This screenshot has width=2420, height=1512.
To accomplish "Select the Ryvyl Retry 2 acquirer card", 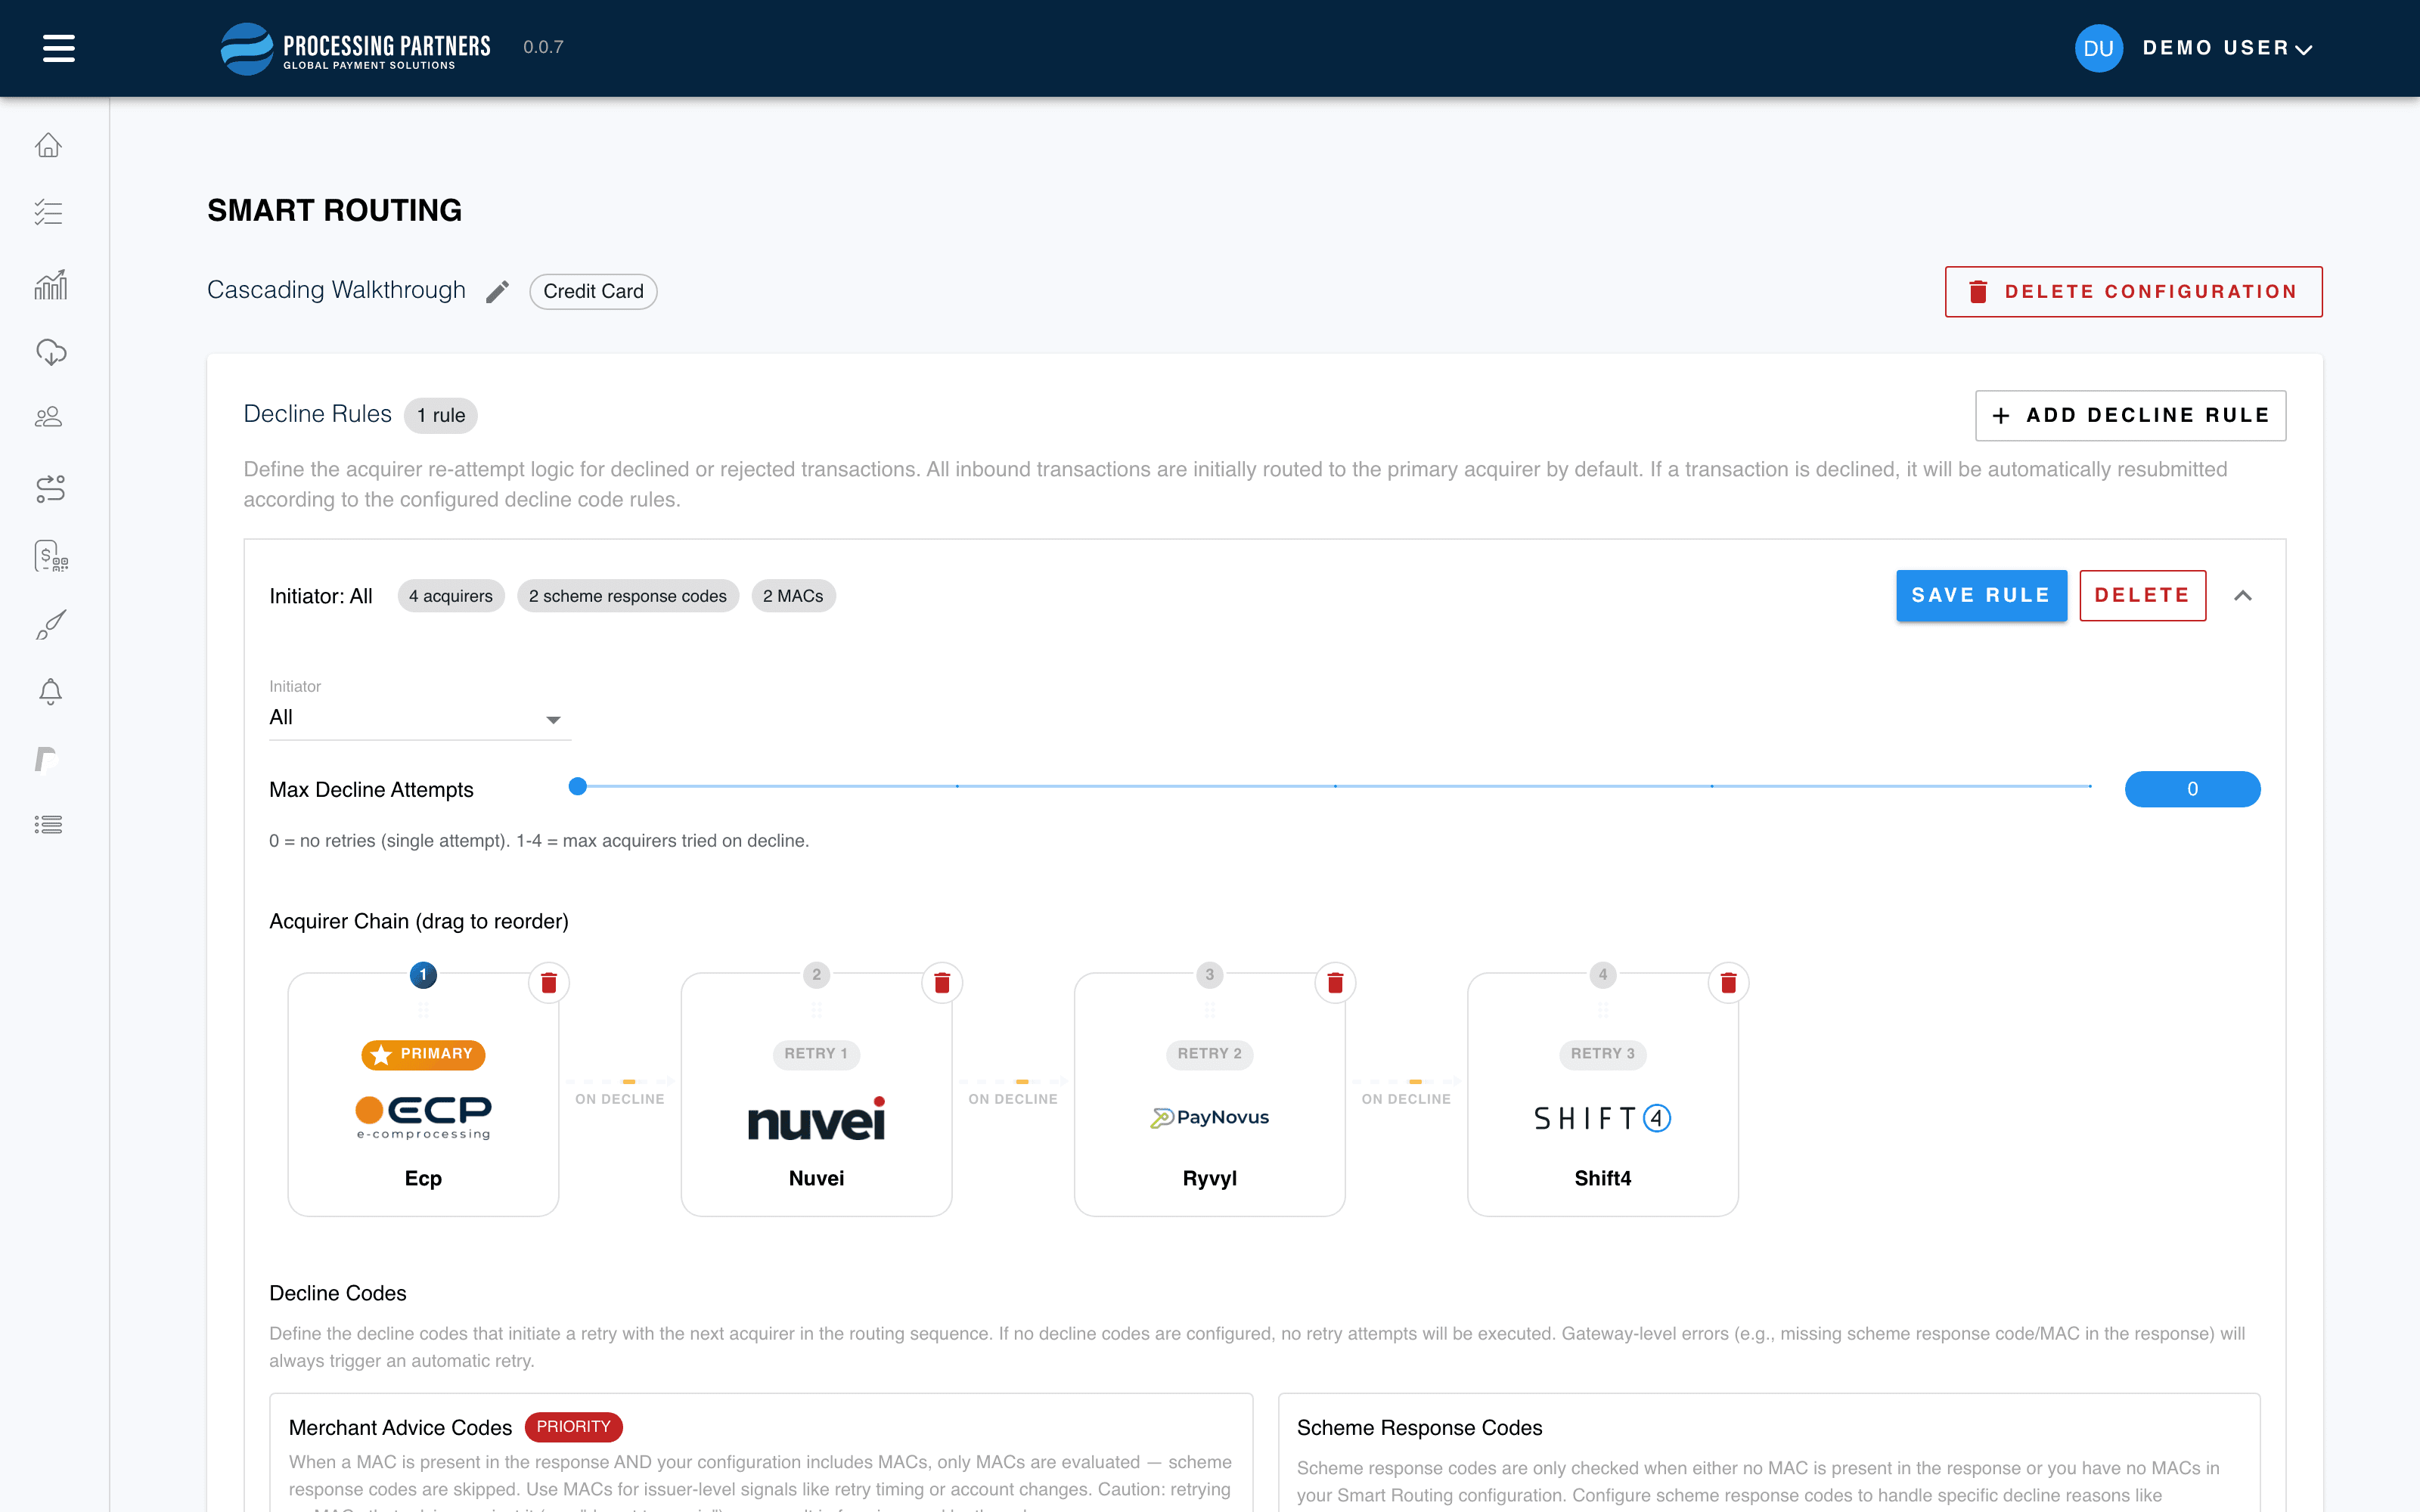I will [x=1209, y=1095].
